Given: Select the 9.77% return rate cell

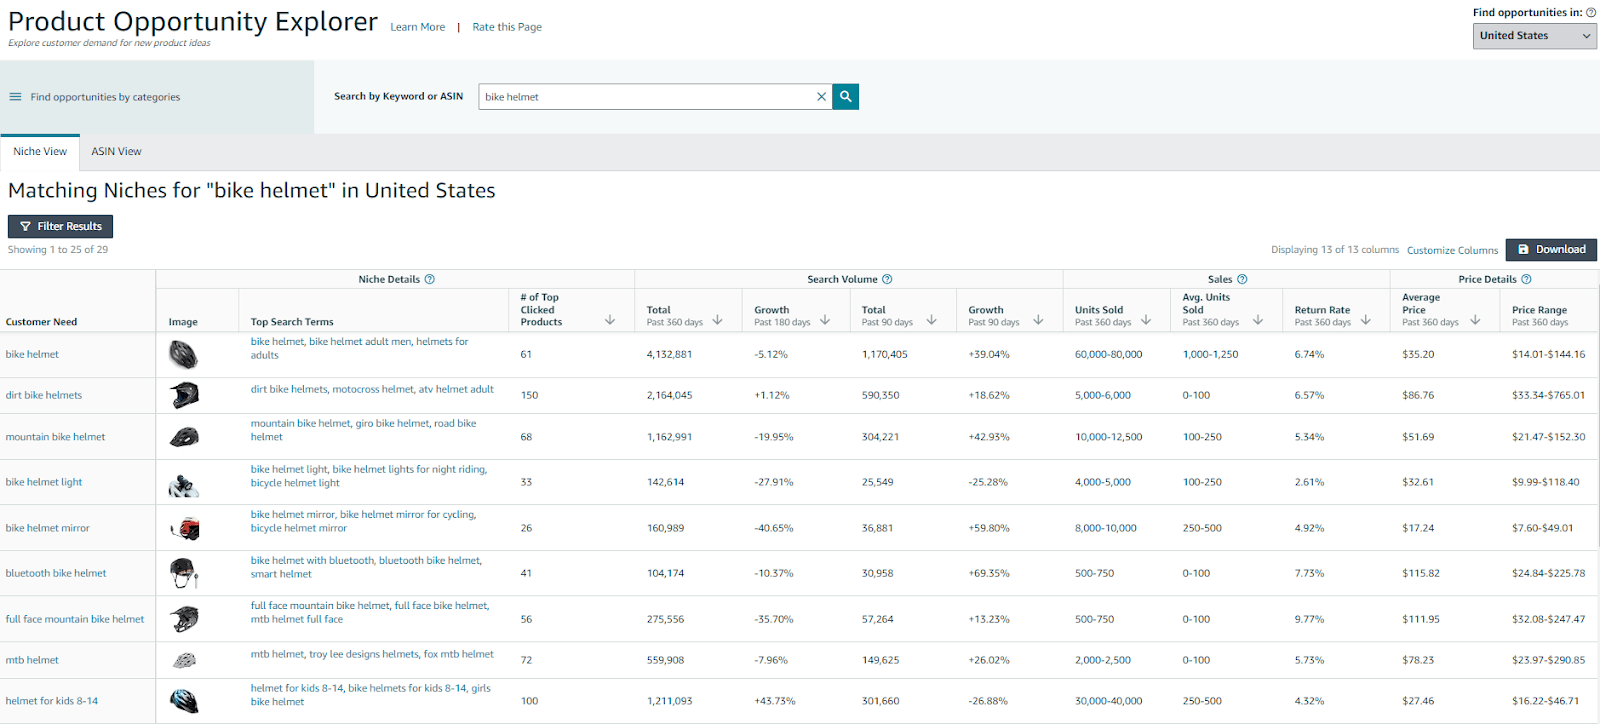Looking at the screenshot, I should pyautogui.click(x=1309, y=619).
